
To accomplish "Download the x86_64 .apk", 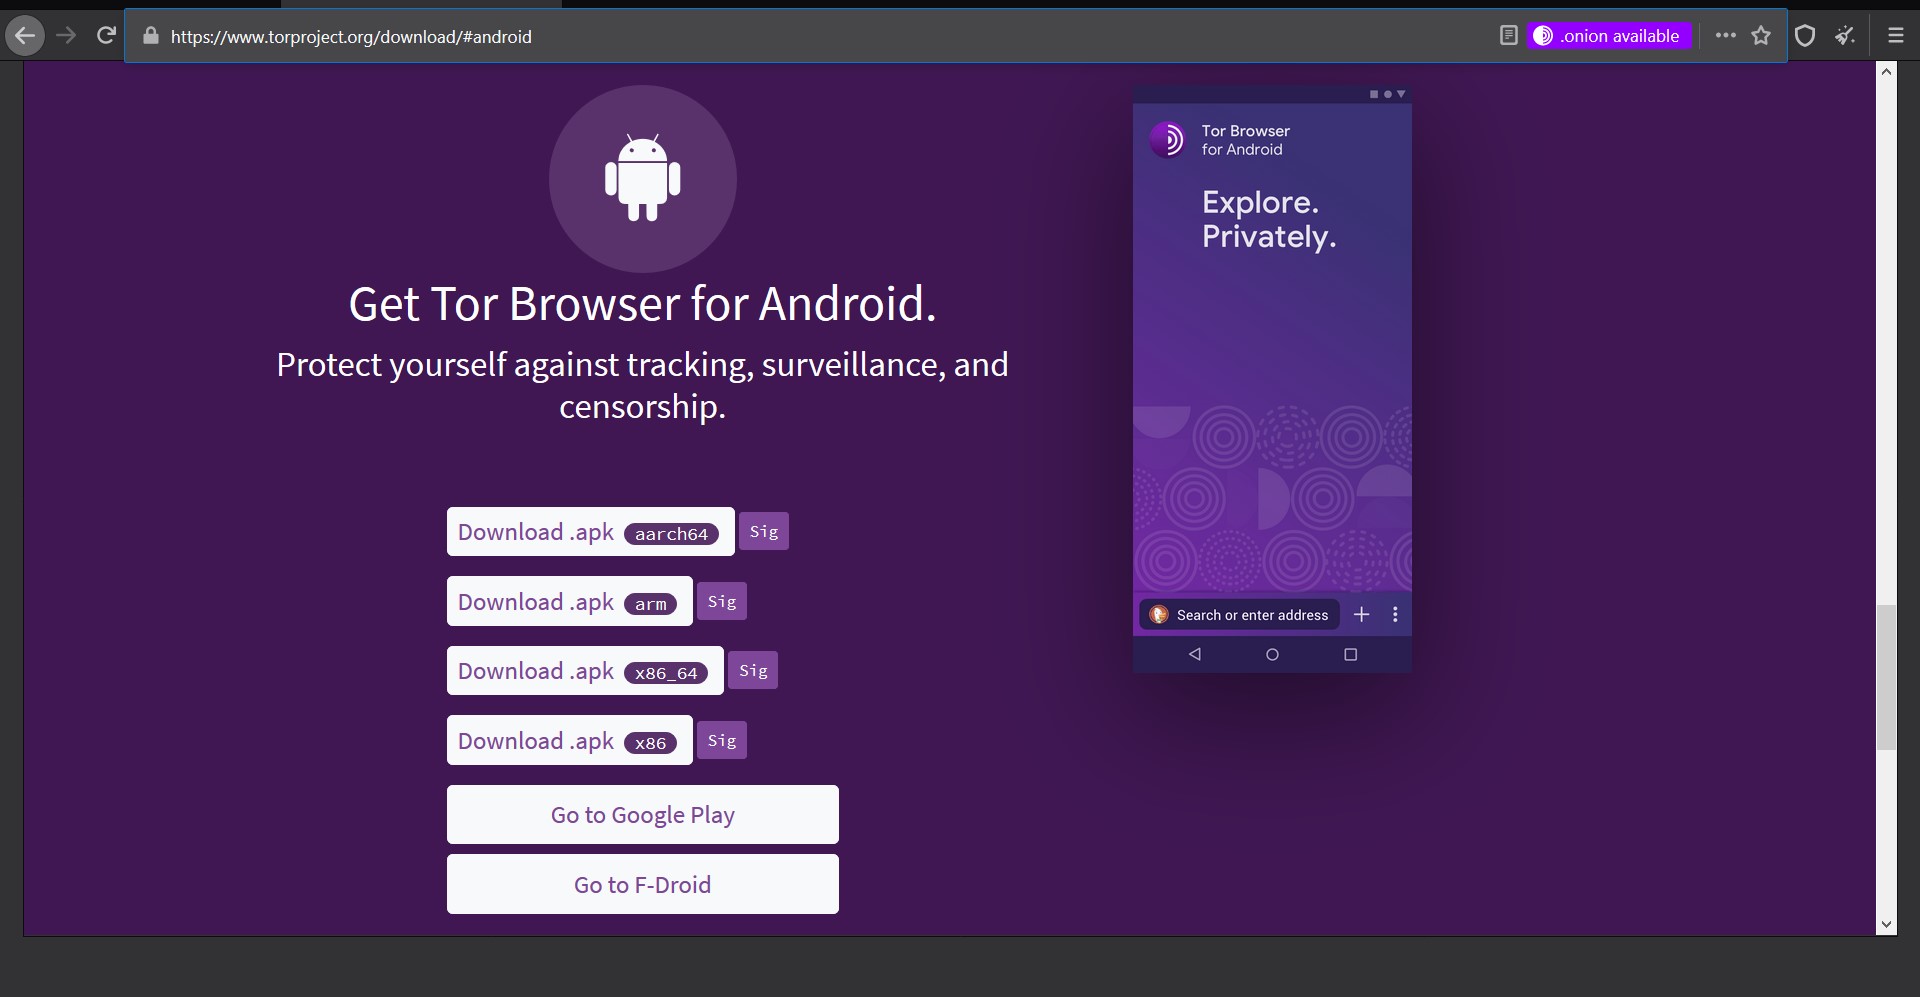I will [x=585, y=671].
